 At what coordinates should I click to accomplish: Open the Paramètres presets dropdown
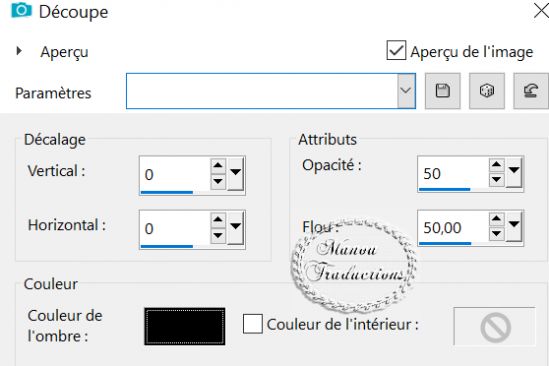(406, 91)
